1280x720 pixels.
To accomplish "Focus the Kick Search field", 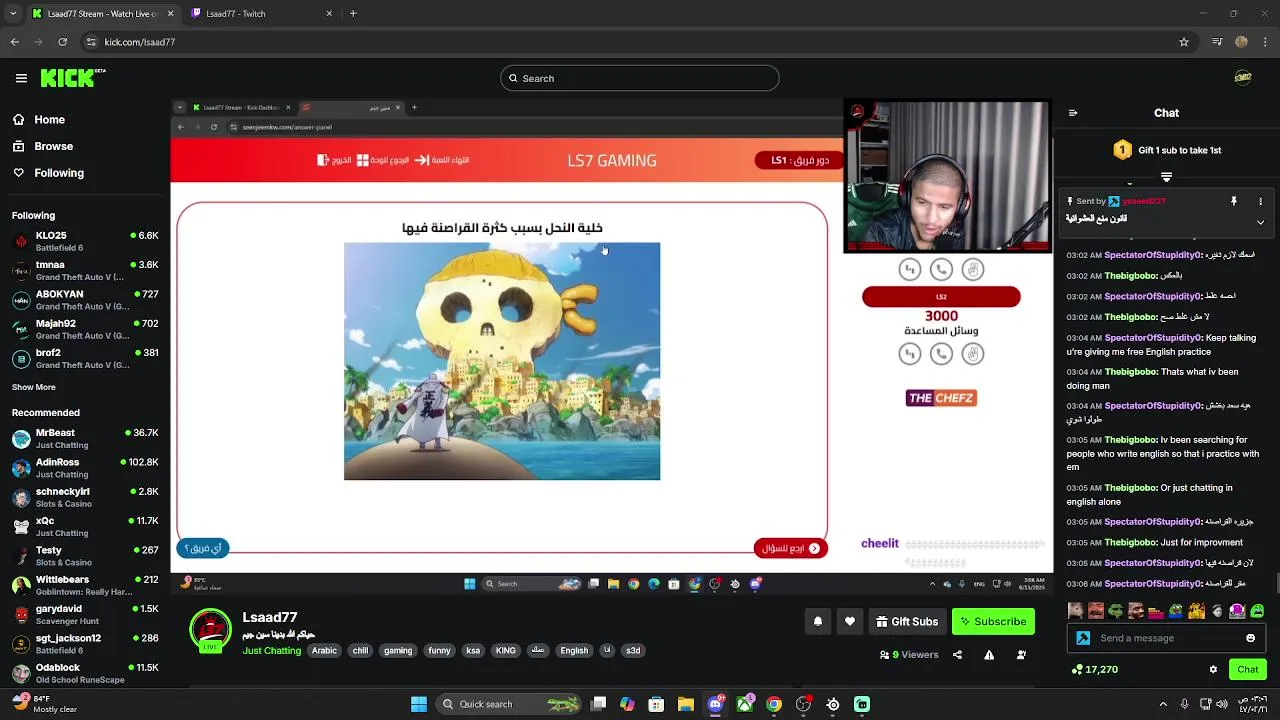I will (640, 78).
